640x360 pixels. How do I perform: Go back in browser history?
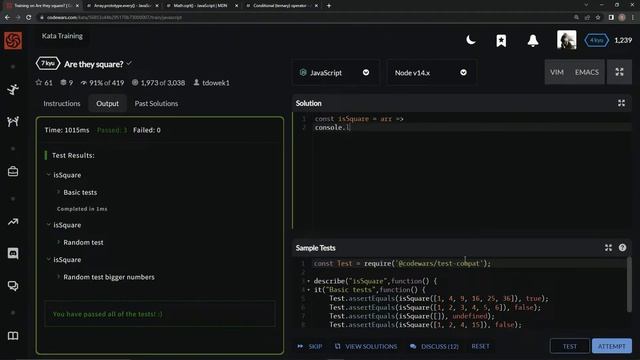7,18
